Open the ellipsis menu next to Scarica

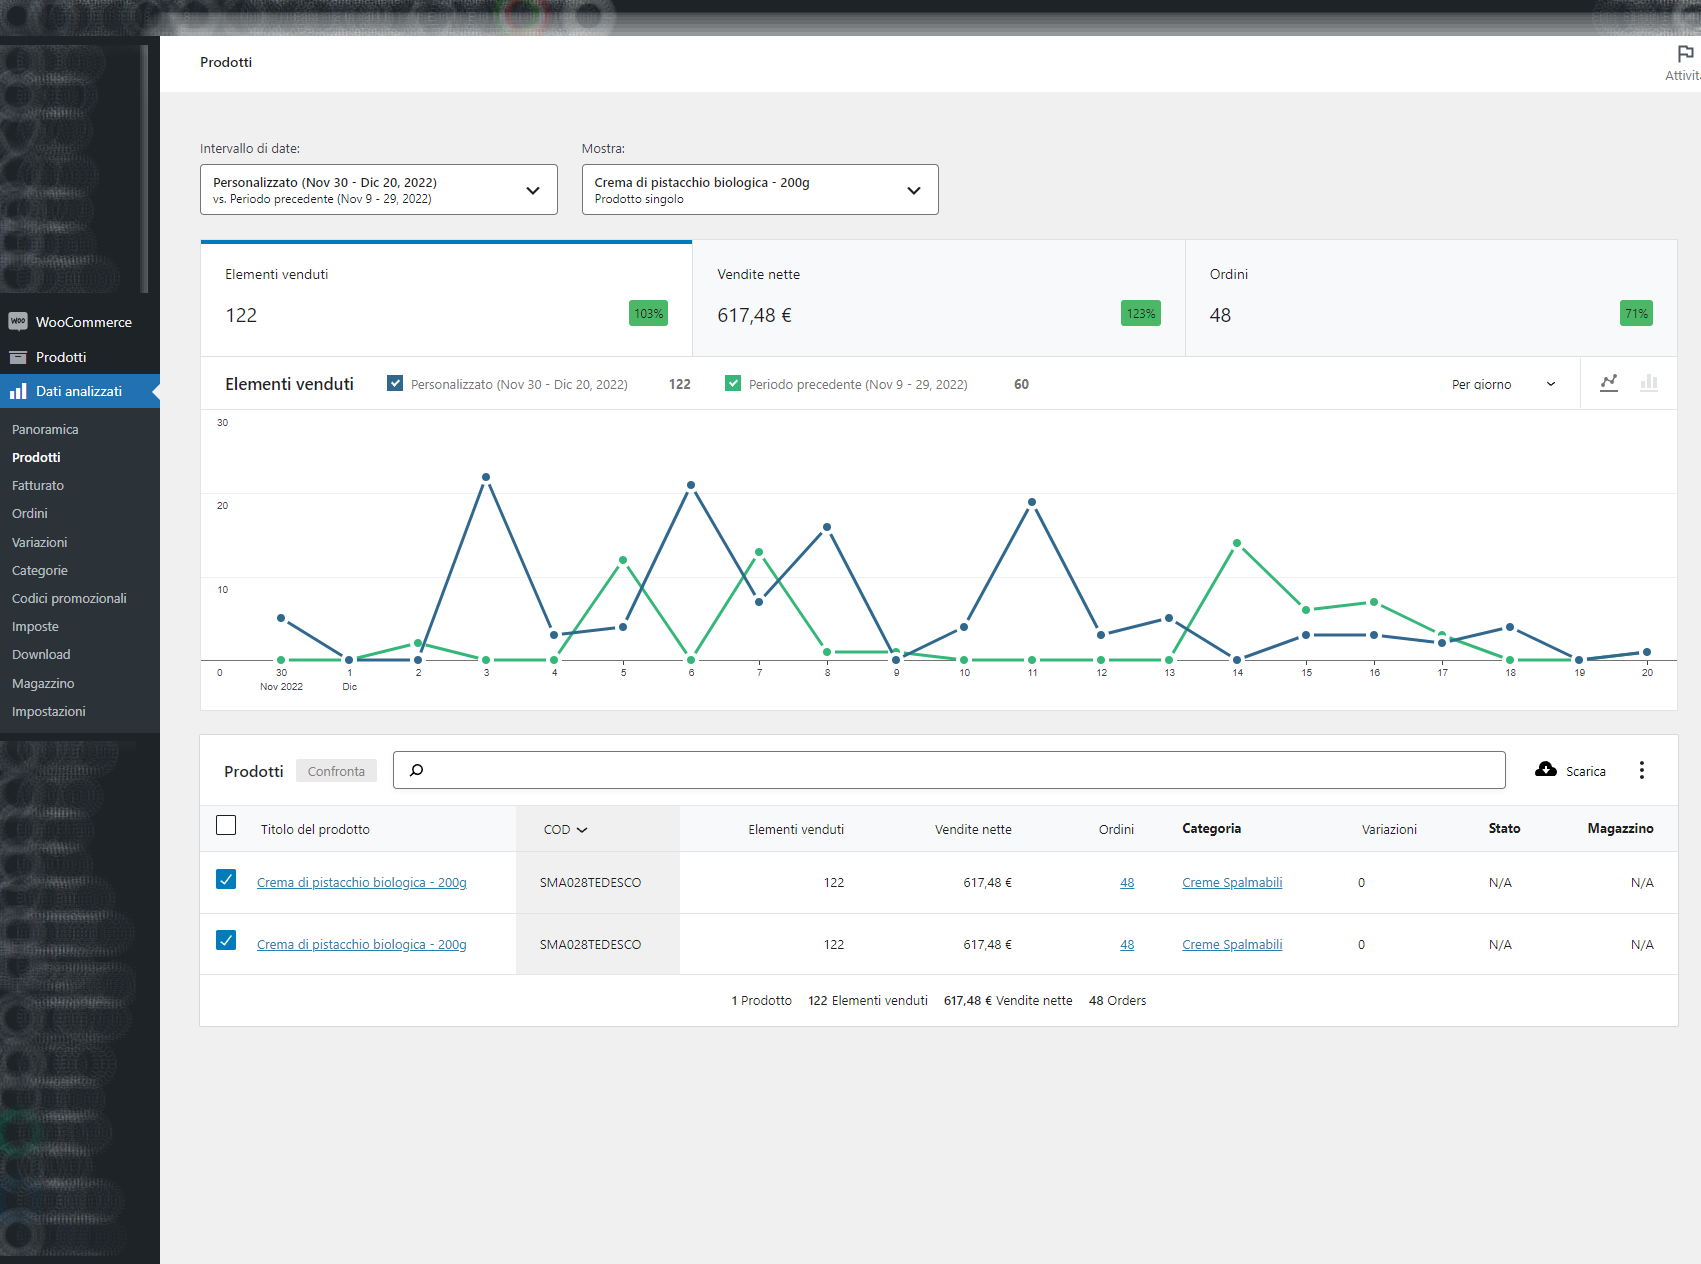[1641, 770]
